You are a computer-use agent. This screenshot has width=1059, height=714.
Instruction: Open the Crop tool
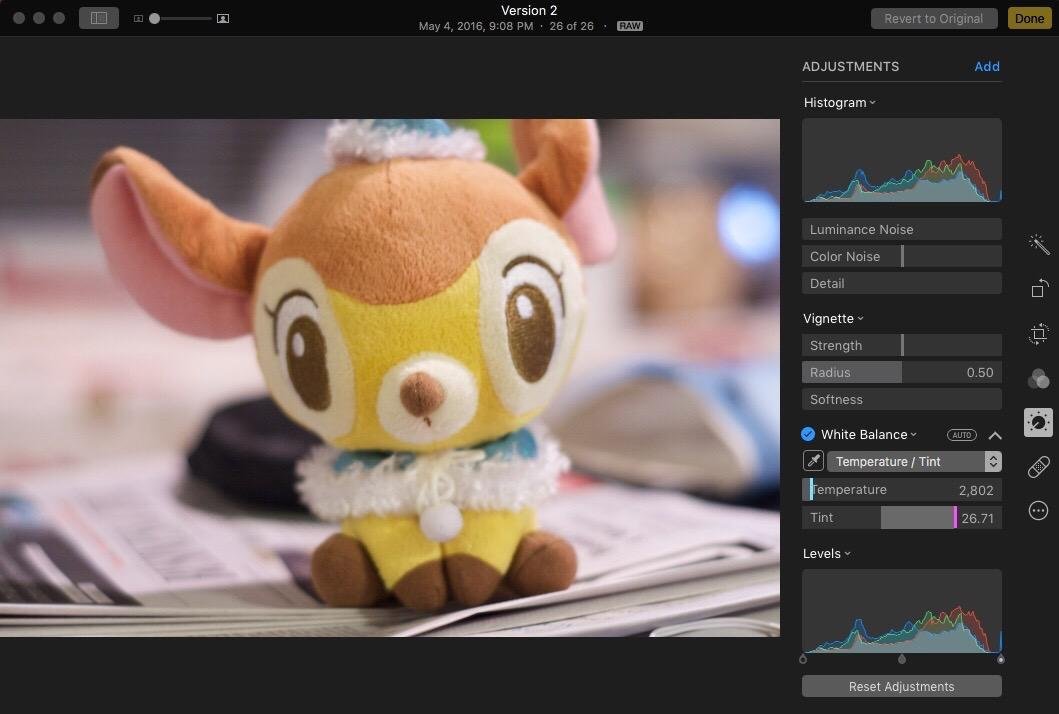pyautogui.click(x=1039, y=334)
